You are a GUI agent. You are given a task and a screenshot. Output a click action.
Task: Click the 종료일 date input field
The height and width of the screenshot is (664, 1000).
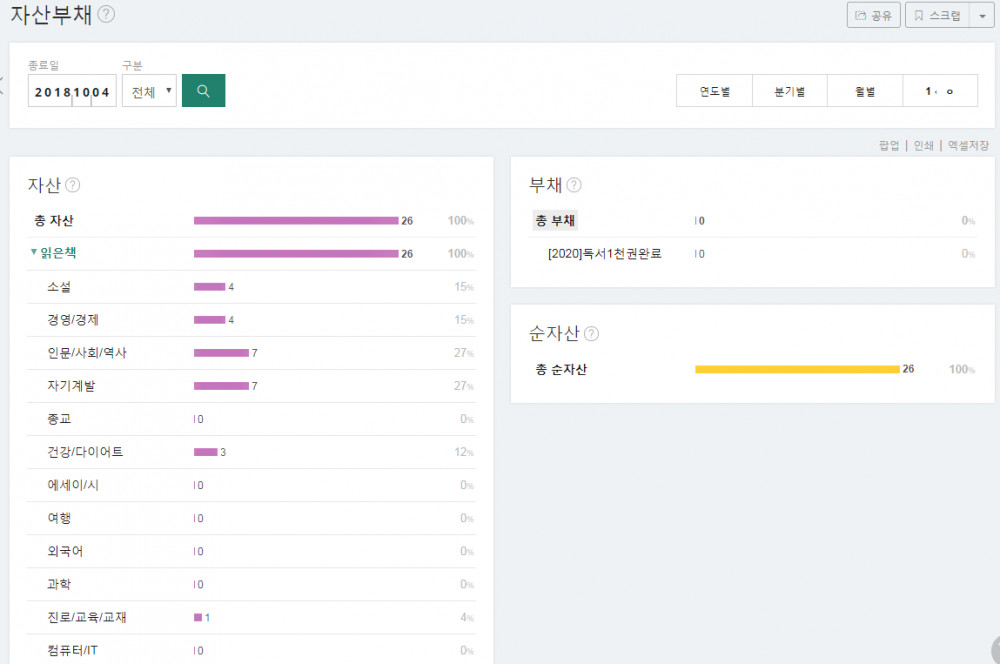pyautogui.click(x=71, y=91)
